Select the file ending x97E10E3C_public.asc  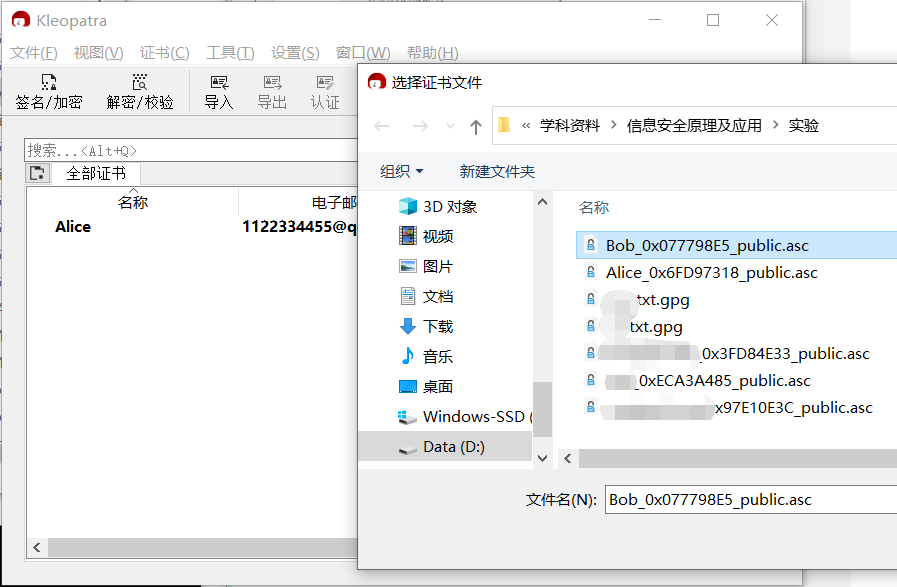click(x=729, y=407)
